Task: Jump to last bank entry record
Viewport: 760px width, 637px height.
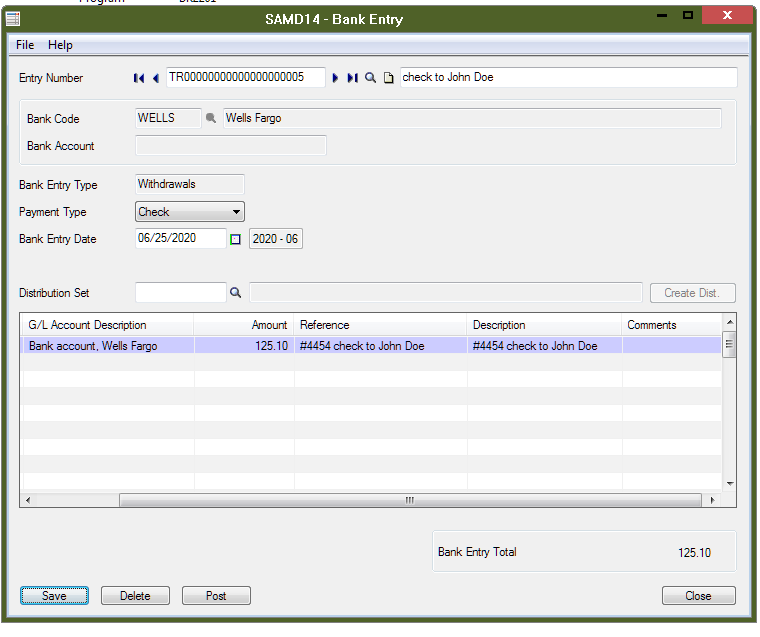Action: point(352,78)
